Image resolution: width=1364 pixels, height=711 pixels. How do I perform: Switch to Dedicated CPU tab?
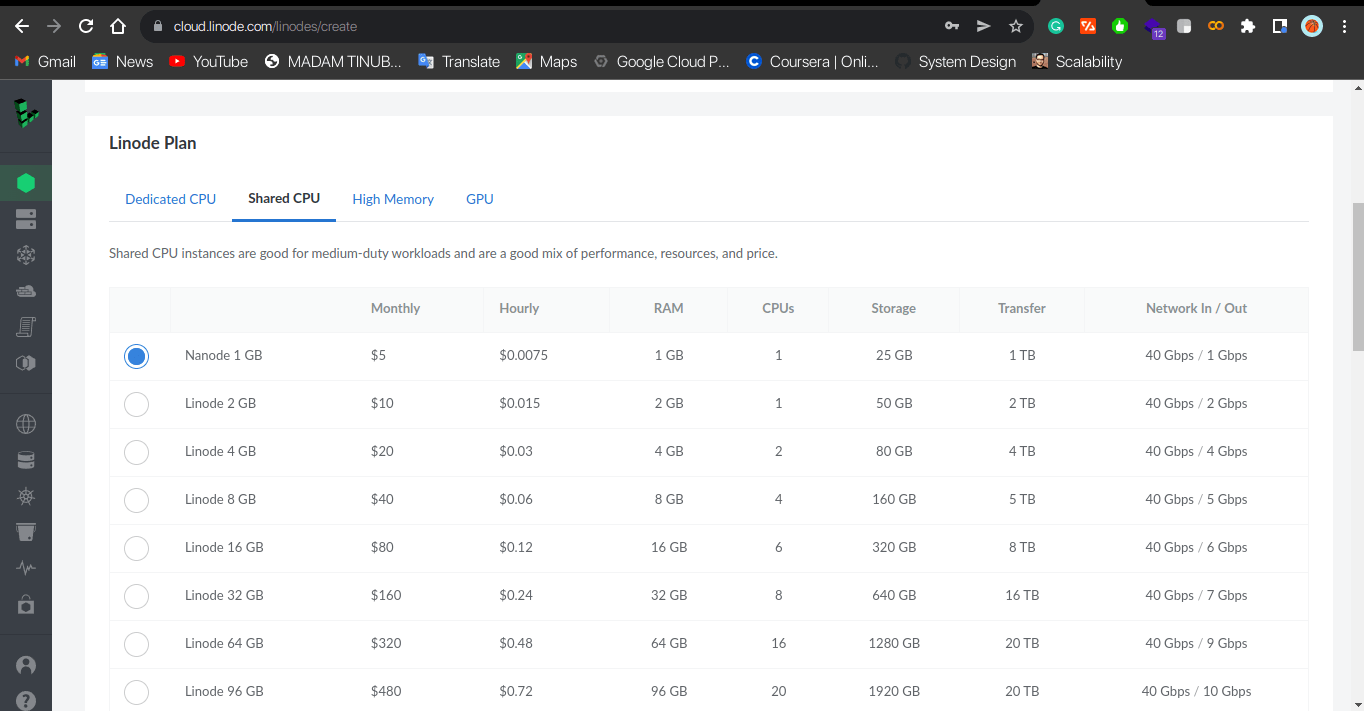click(x=170, y=199)
